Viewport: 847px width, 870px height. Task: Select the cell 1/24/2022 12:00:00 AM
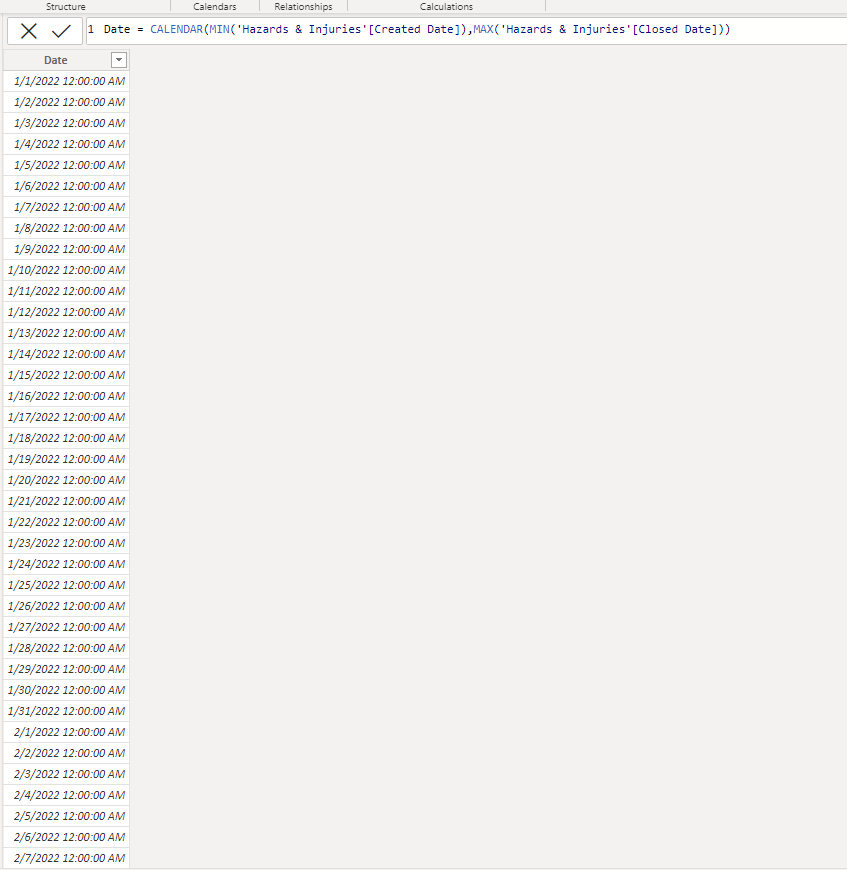pos(66,564)
